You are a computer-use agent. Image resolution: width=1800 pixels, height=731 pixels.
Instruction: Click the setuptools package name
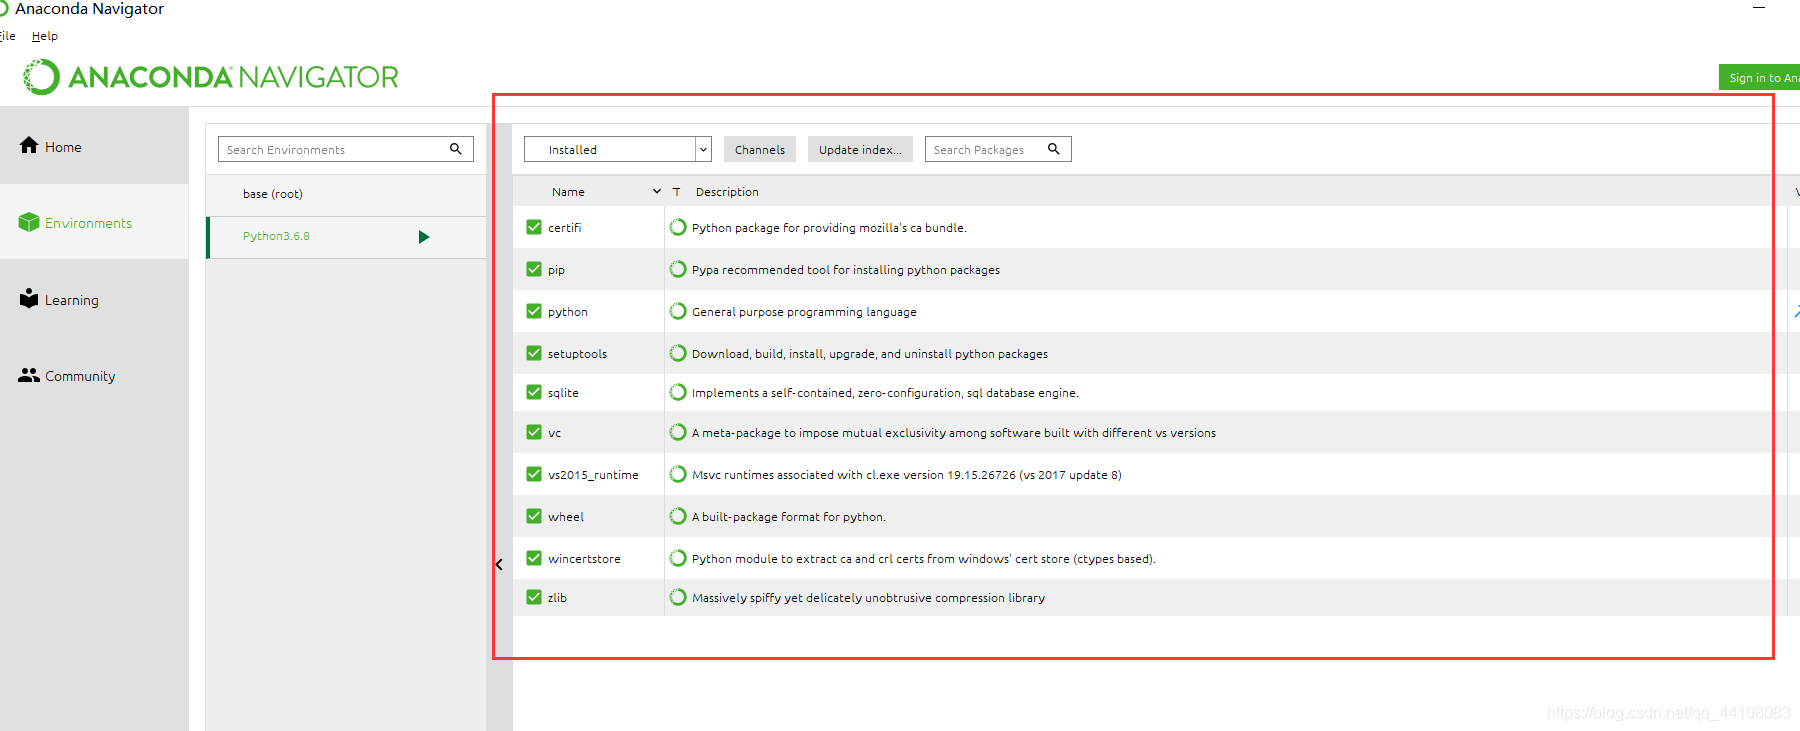[577, 354]
